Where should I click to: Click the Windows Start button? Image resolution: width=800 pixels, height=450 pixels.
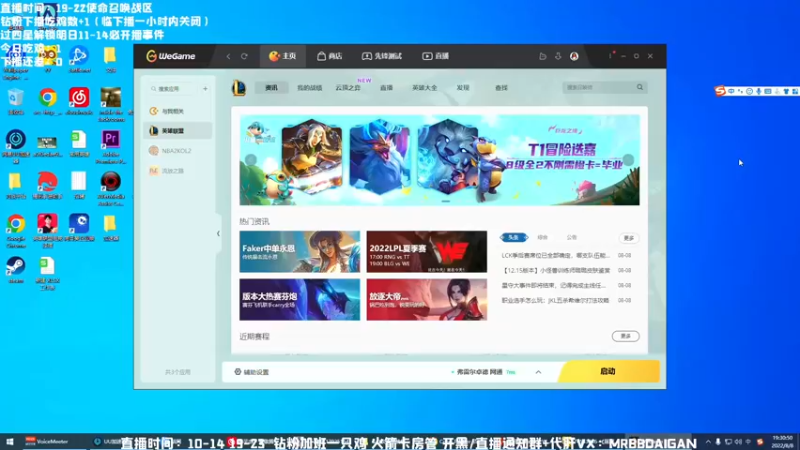click(x=10, y=442)
